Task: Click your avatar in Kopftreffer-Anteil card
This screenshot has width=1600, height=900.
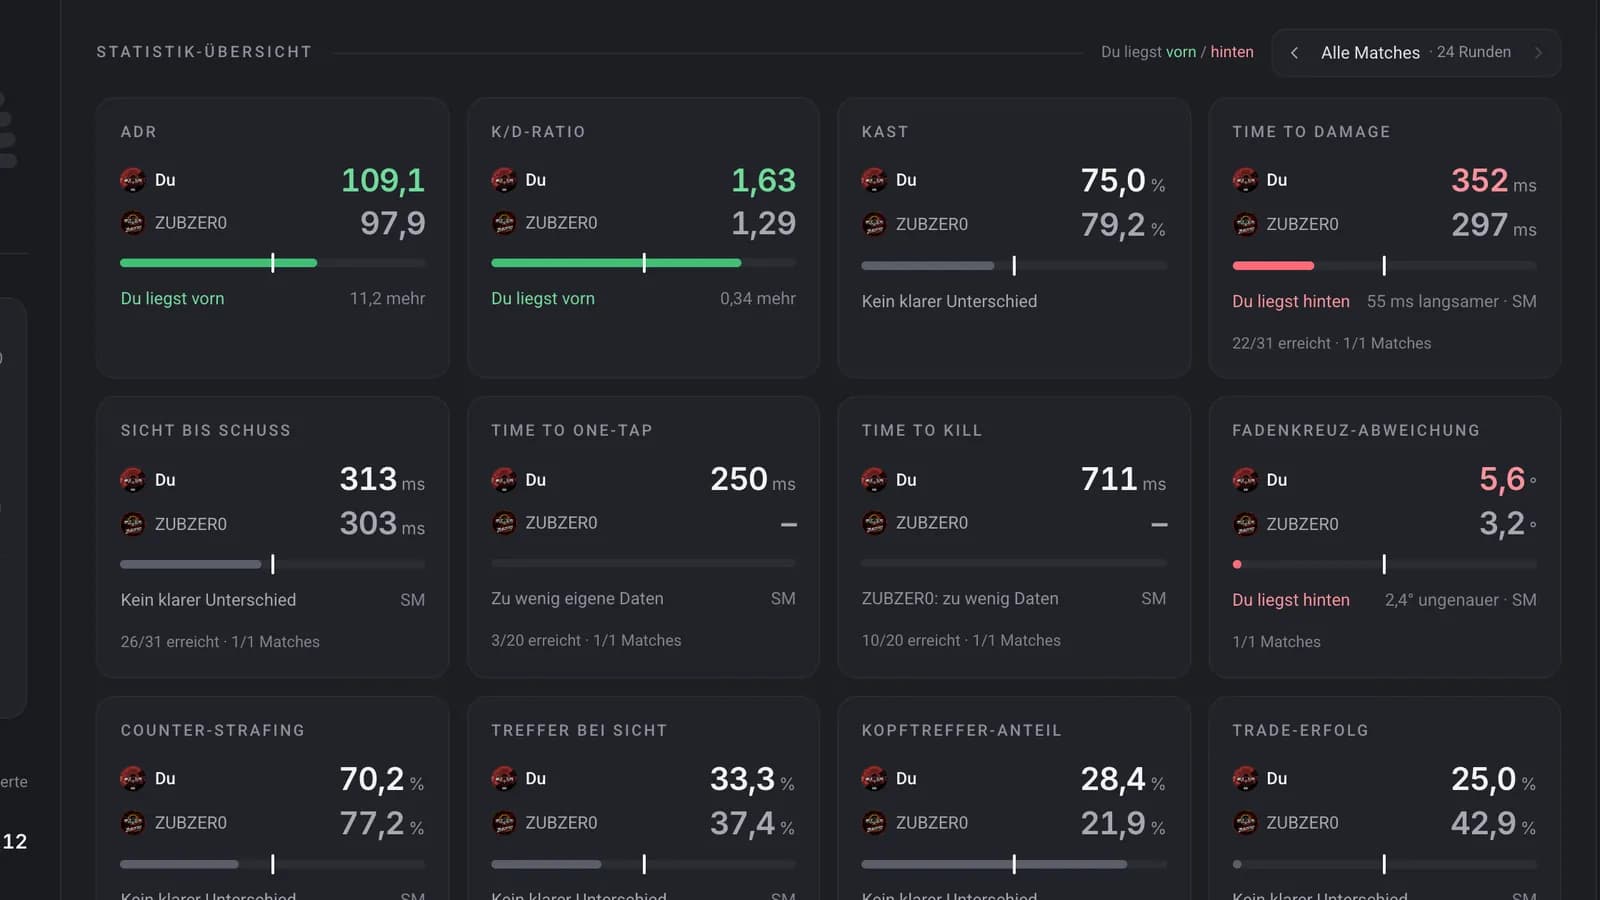Action: coord(874,778)
